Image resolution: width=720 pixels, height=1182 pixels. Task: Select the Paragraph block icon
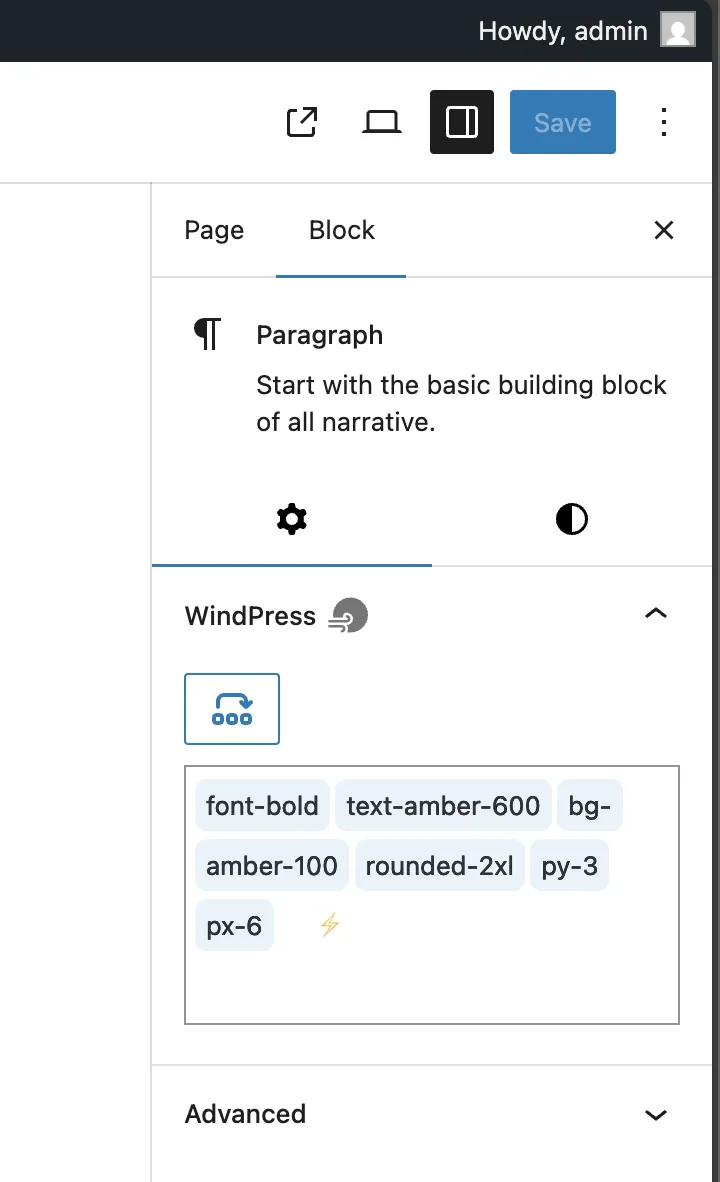(206, 334)
